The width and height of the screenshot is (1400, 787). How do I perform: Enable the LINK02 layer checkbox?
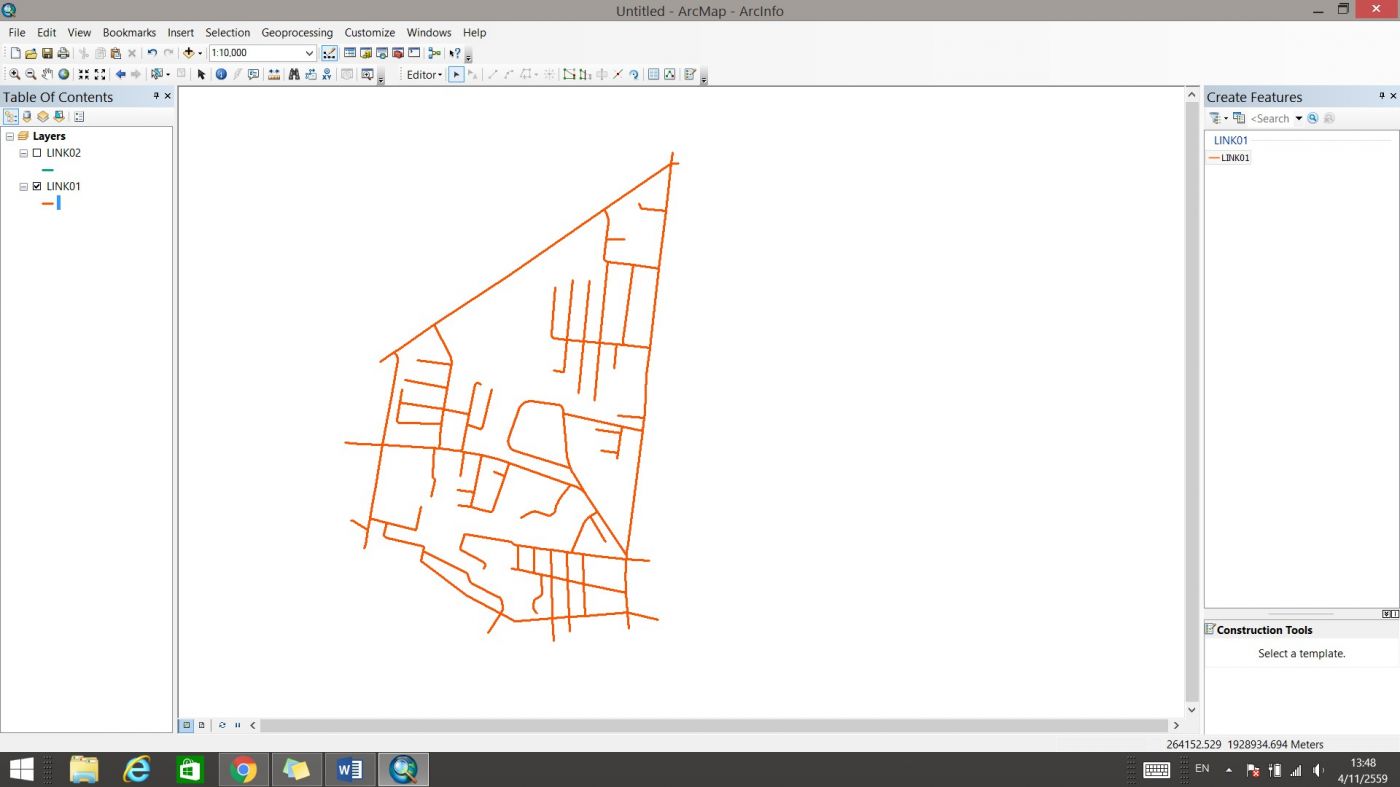[37, 154]
